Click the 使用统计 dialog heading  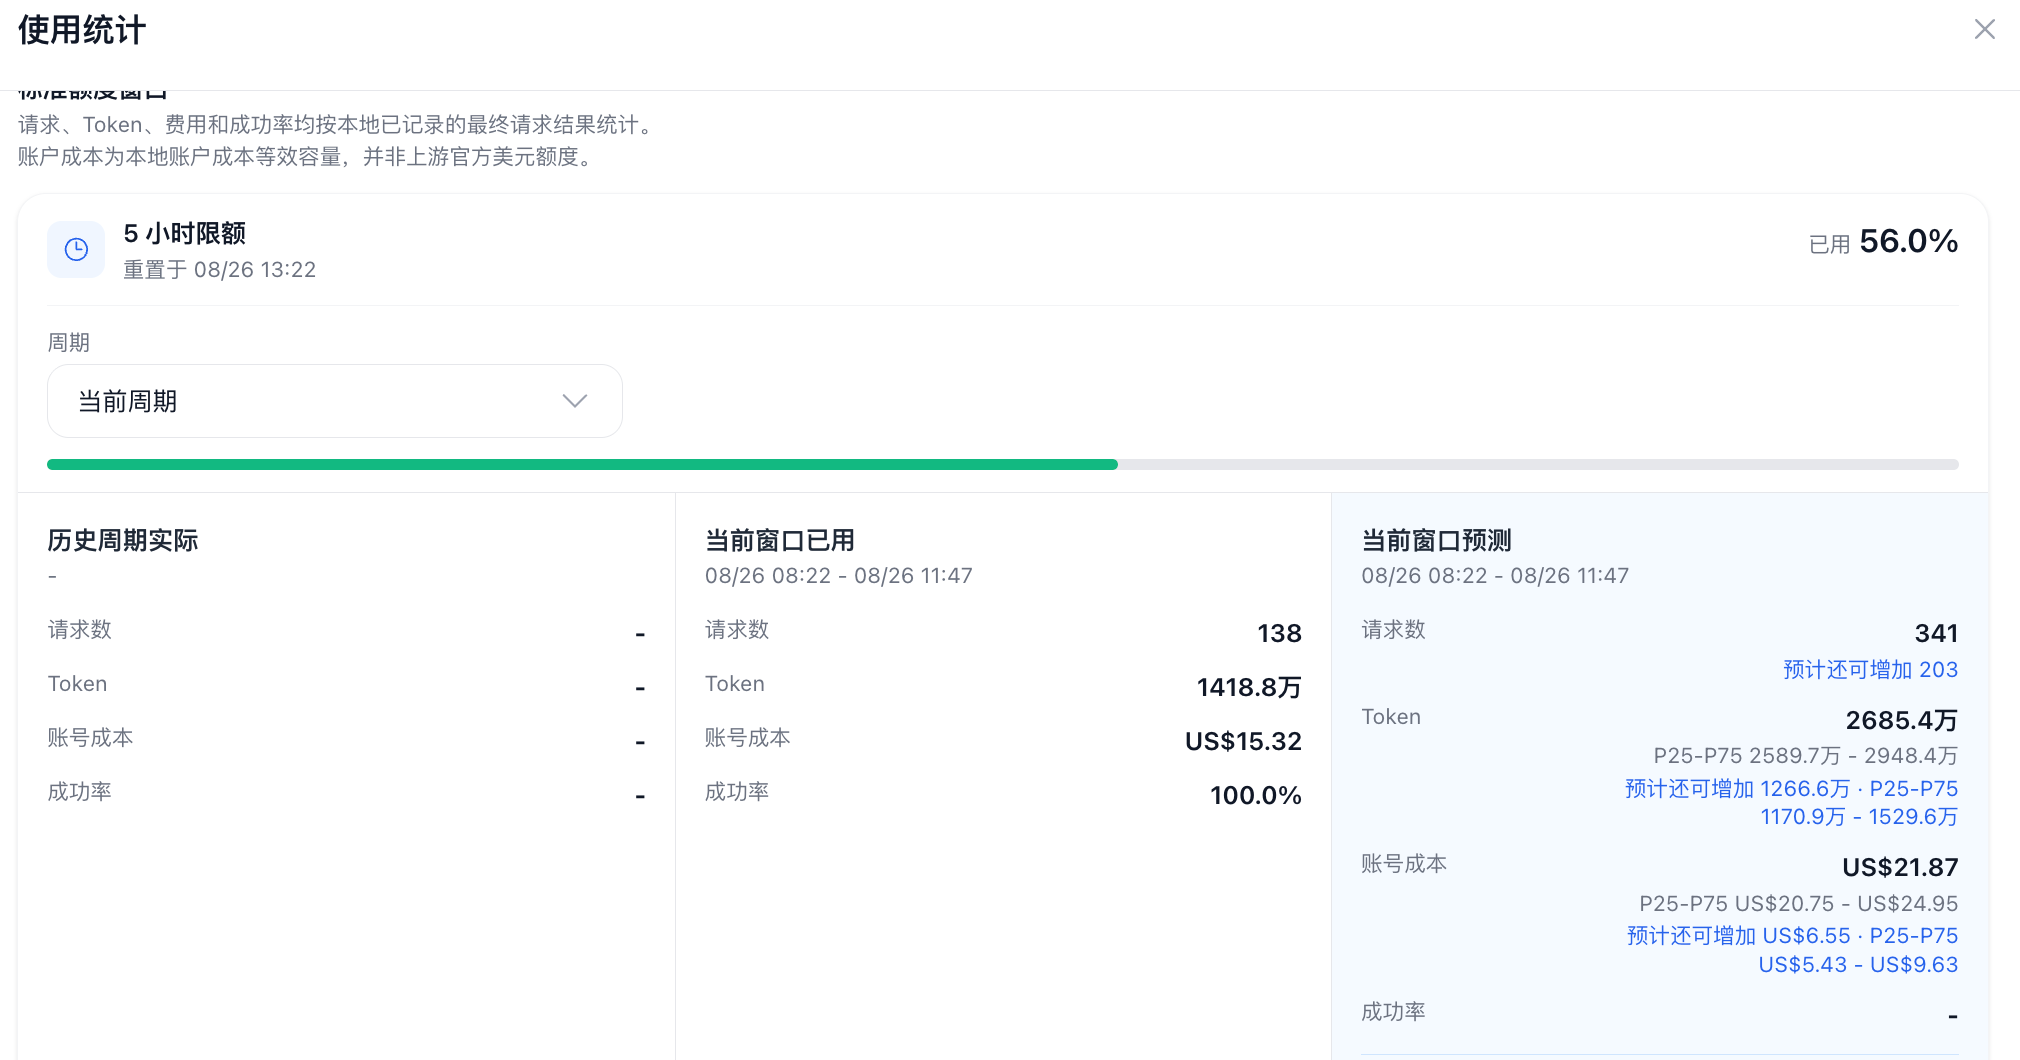pos(82,30)
